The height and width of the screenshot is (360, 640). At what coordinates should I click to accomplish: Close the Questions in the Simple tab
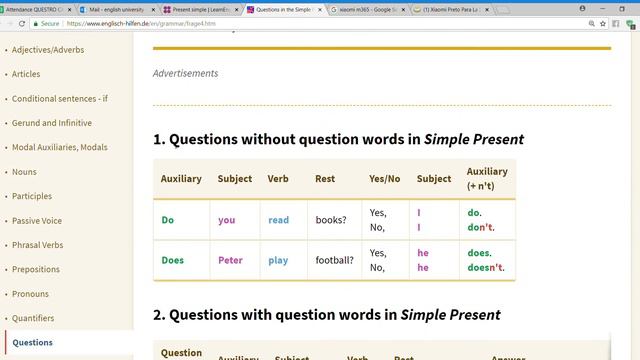(x=320, y=9)
